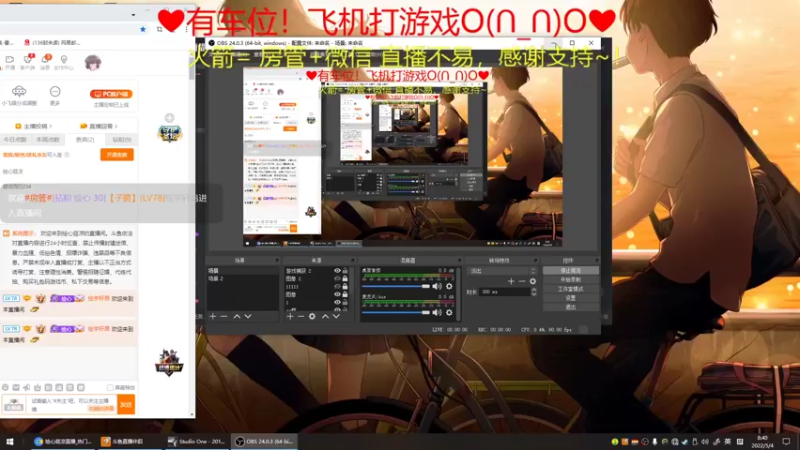Add a new scene in OBS scenes panel

click(213, 316)
